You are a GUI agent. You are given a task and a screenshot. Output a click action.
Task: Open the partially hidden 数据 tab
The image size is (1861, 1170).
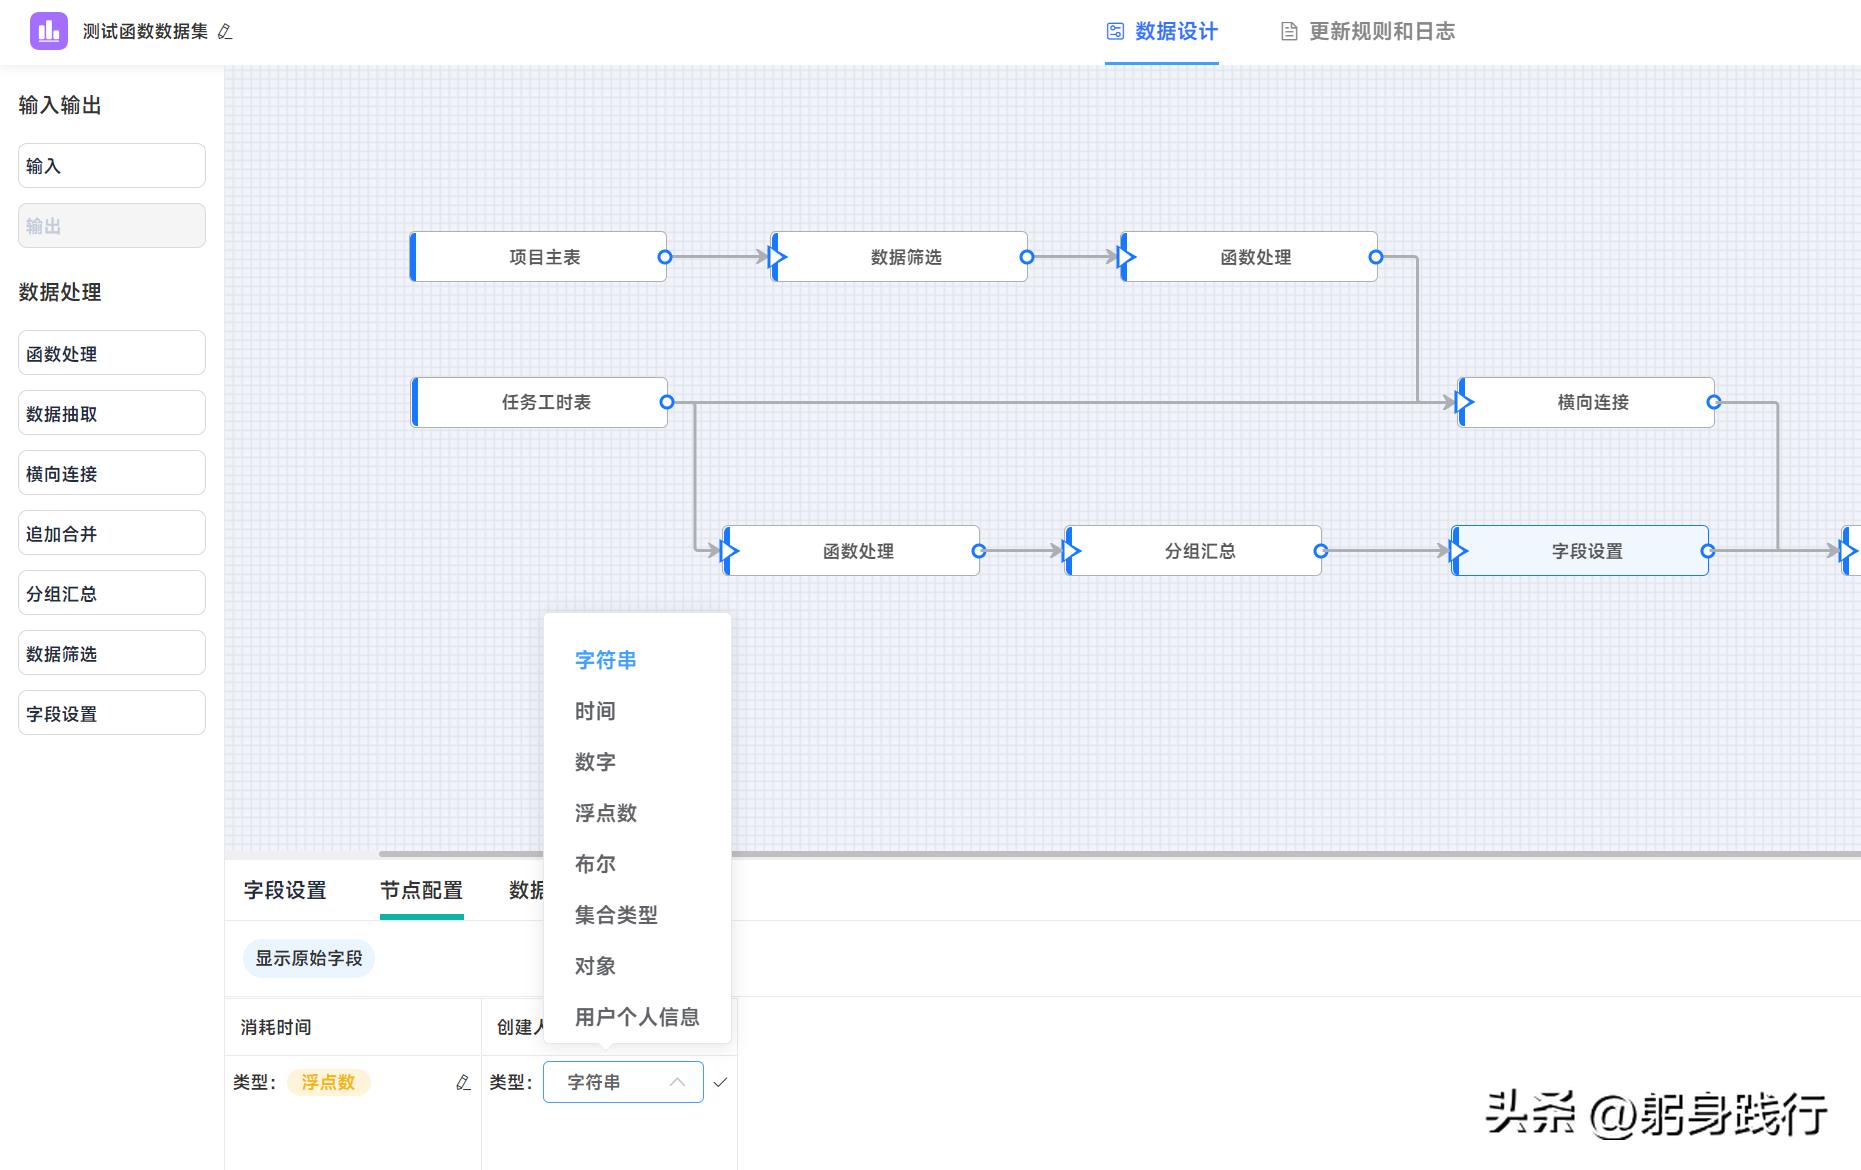pos(526,890)
